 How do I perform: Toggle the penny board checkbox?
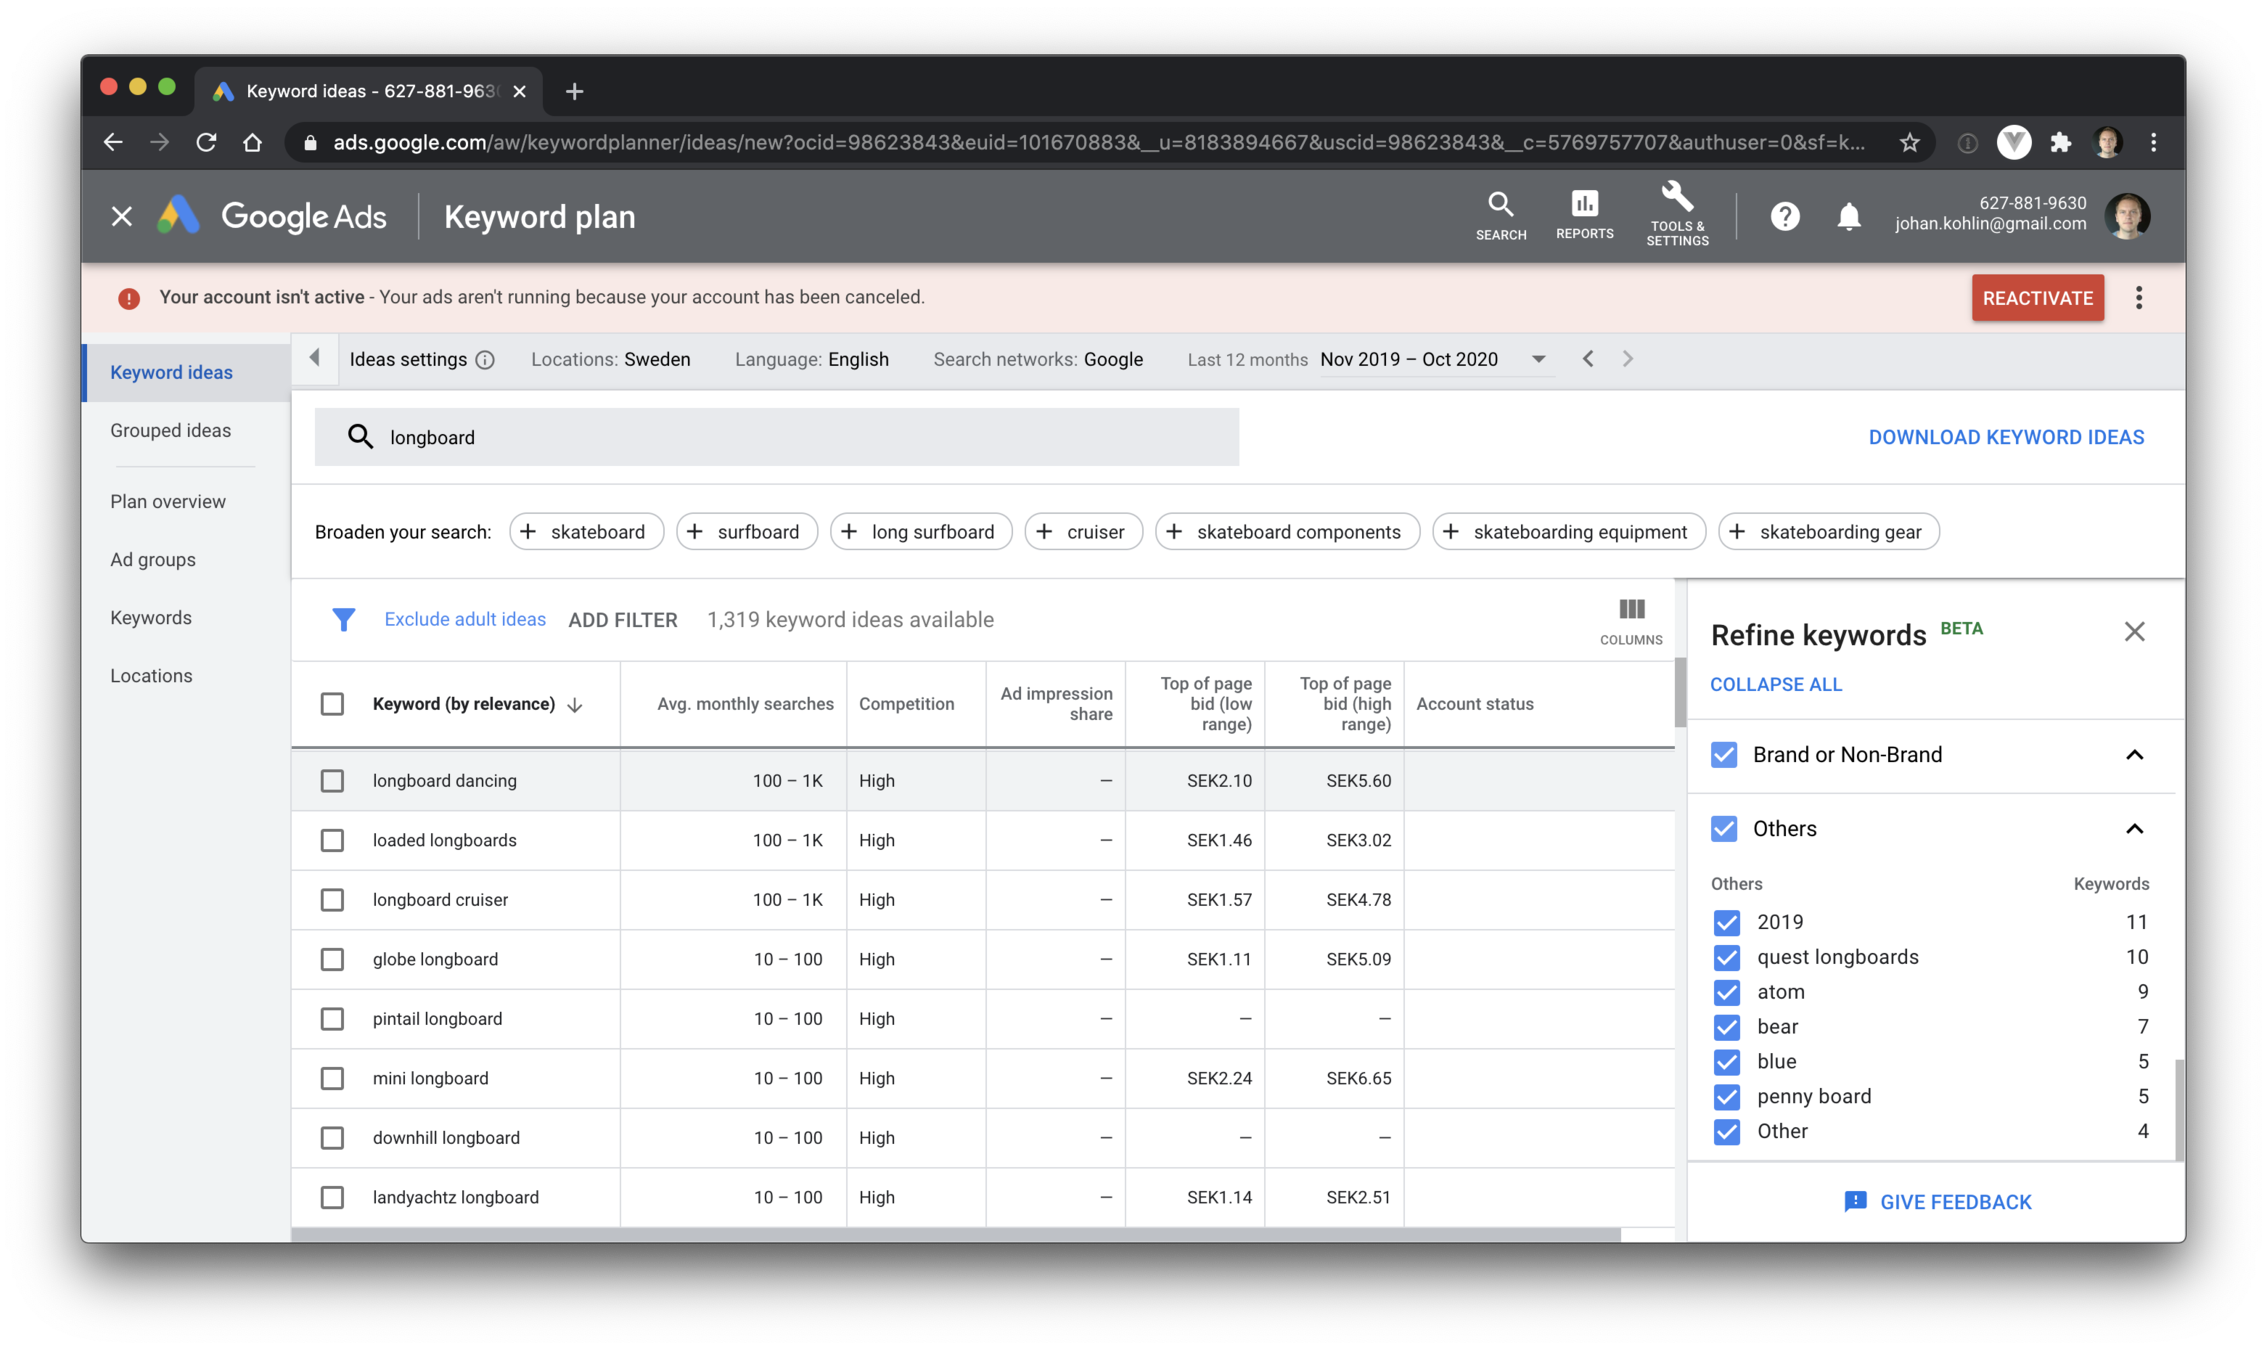point(1726,1097)
